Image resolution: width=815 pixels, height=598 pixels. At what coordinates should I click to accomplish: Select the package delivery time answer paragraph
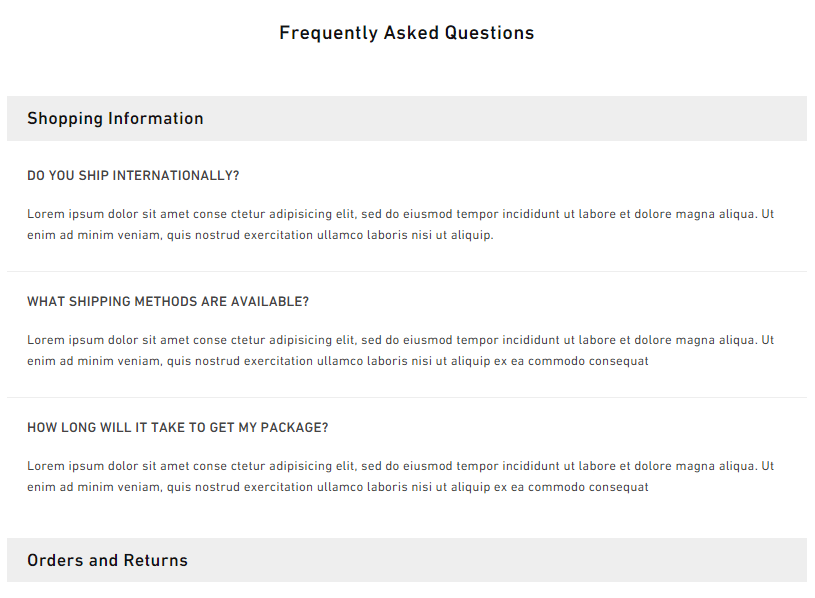[401, 476]
